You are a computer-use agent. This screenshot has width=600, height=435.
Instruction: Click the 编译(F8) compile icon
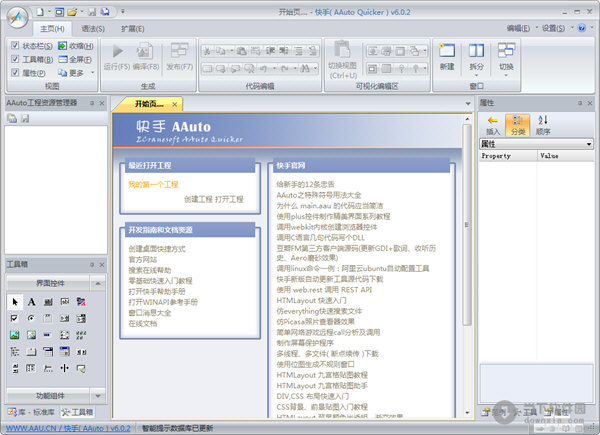click(145, 51)
